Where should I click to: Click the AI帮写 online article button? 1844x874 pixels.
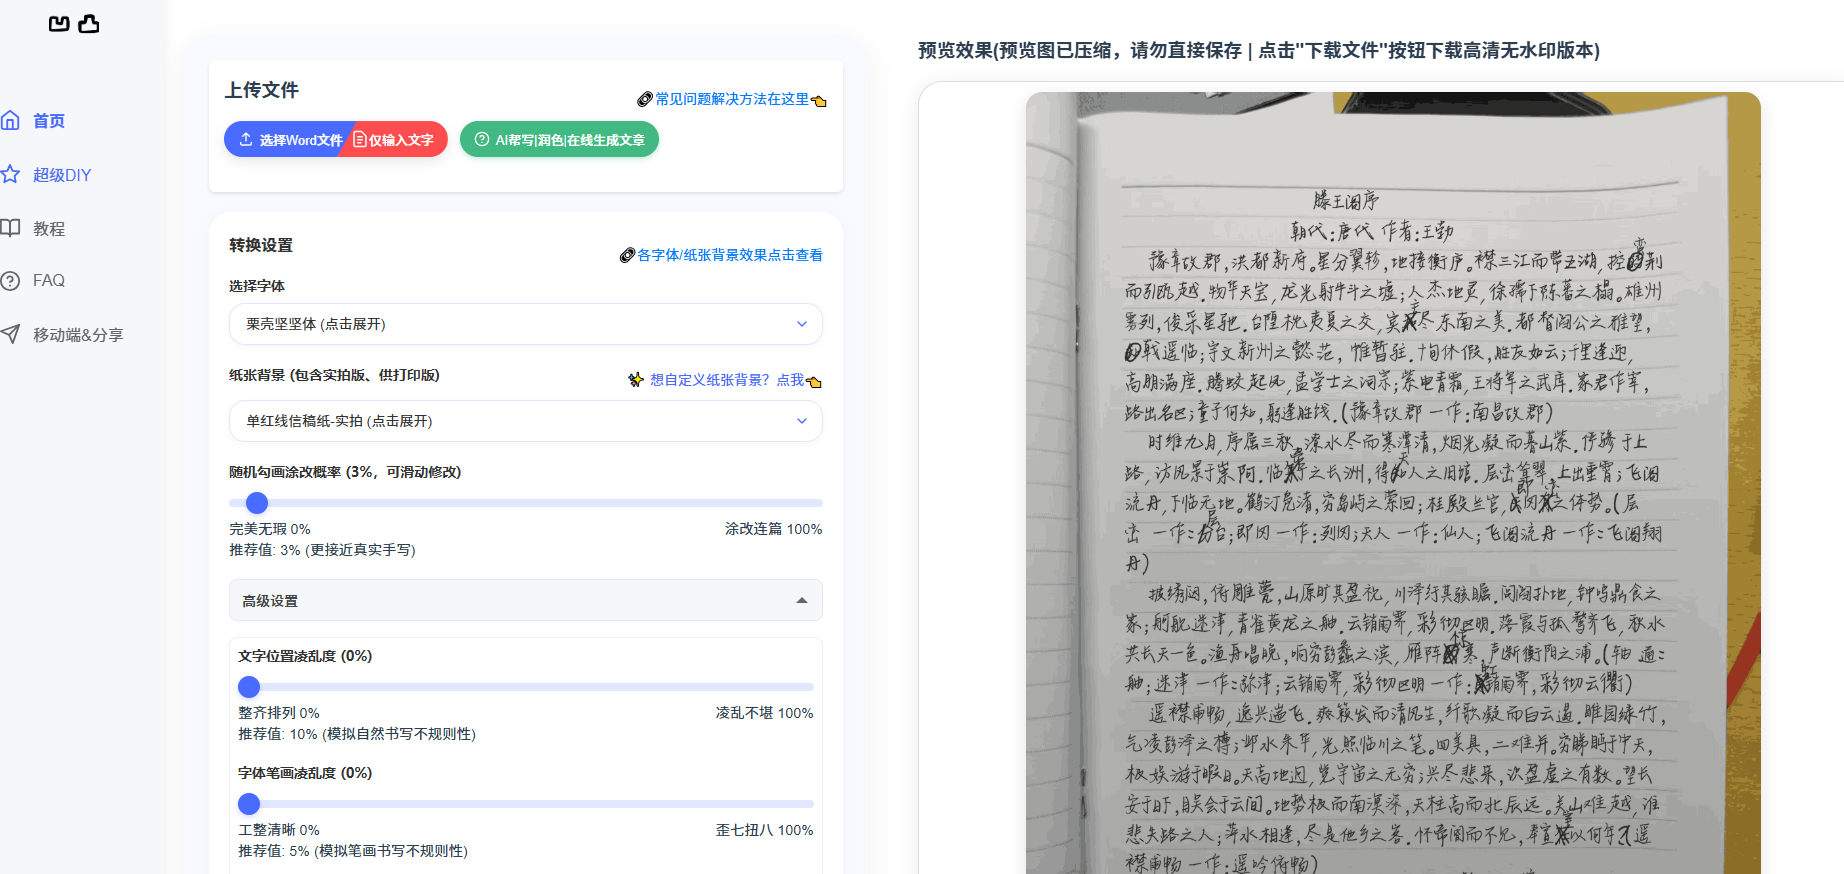(559, 140)
